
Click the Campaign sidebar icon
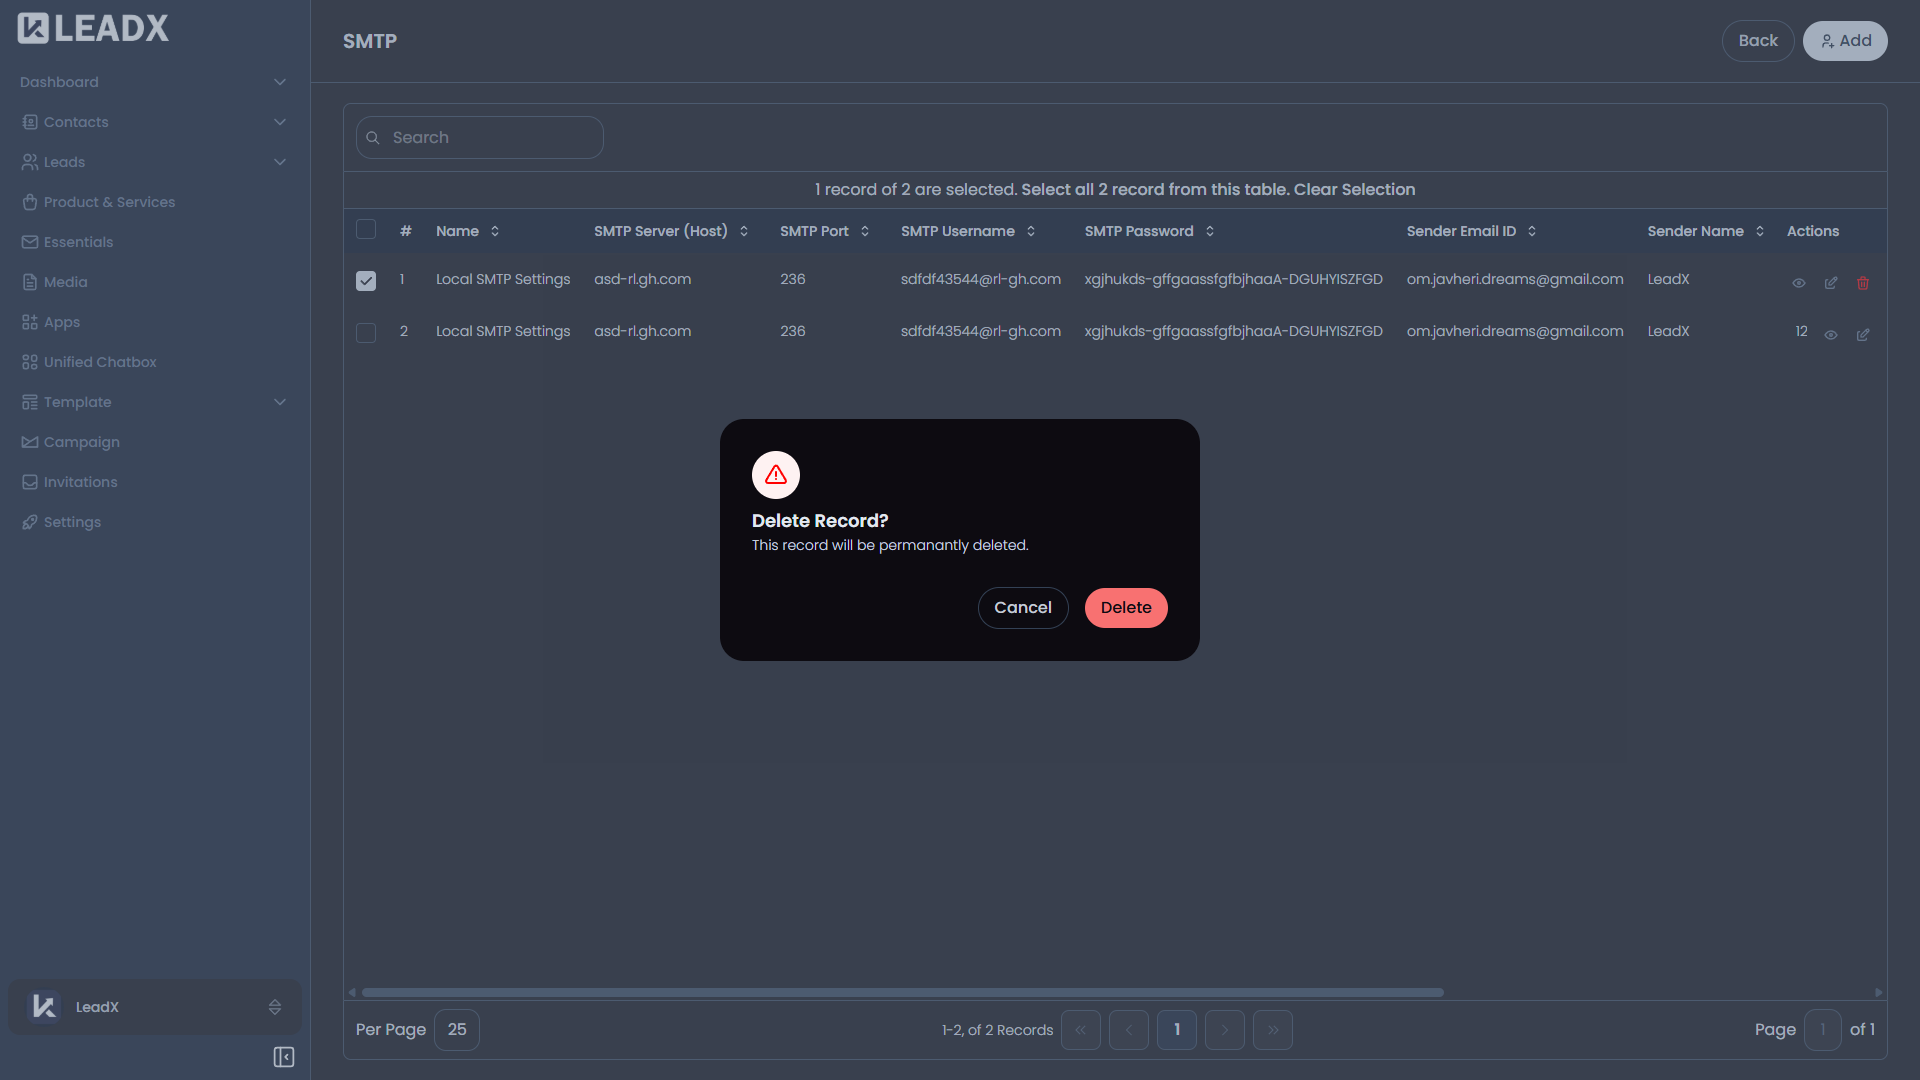pos(30,442)
